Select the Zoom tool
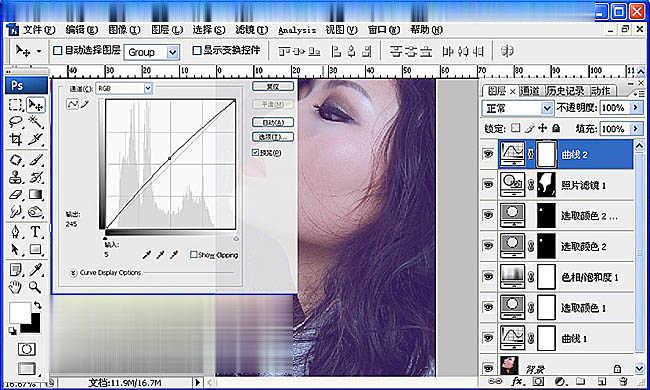Screen dimensions: 650x390 pyautogui.click(x=36, y=287)
